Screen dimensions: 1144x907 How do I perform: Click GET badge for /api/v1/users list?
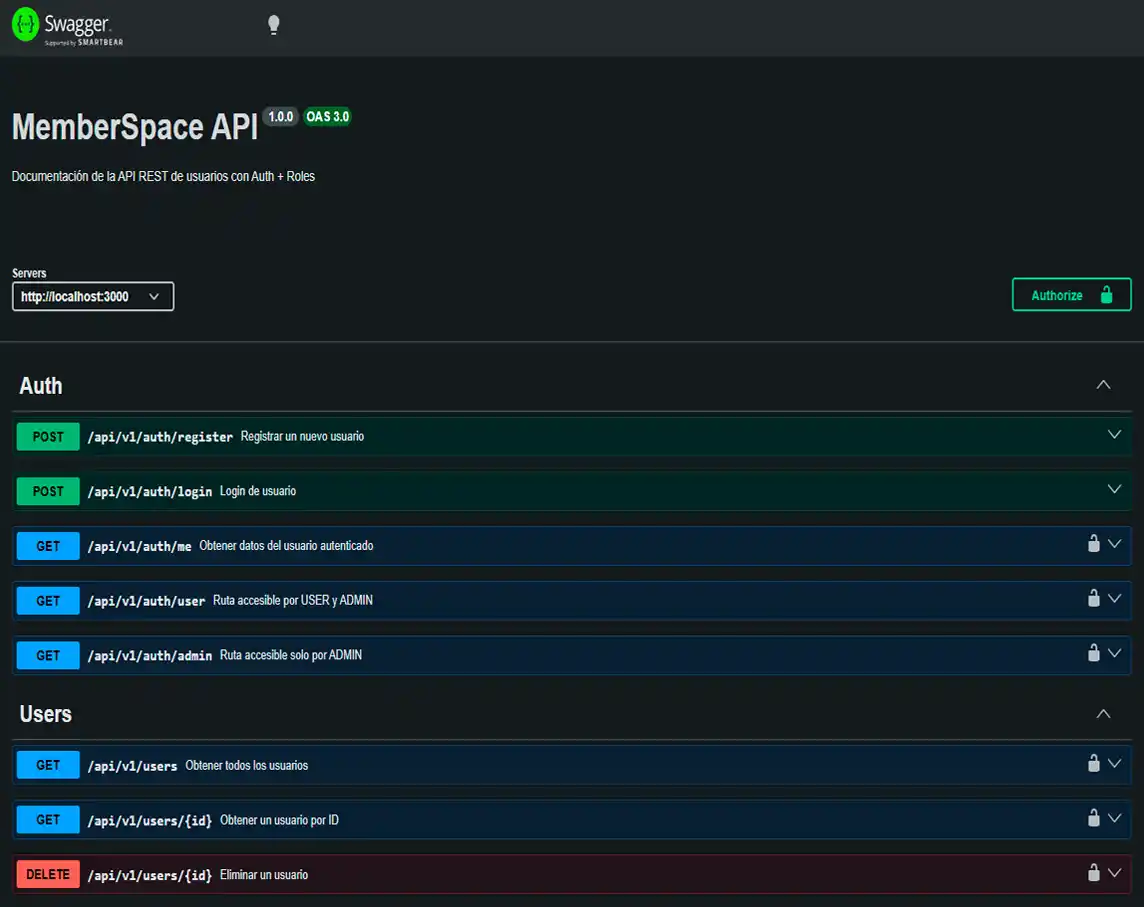pyautogui.click(x=48, y=765)
